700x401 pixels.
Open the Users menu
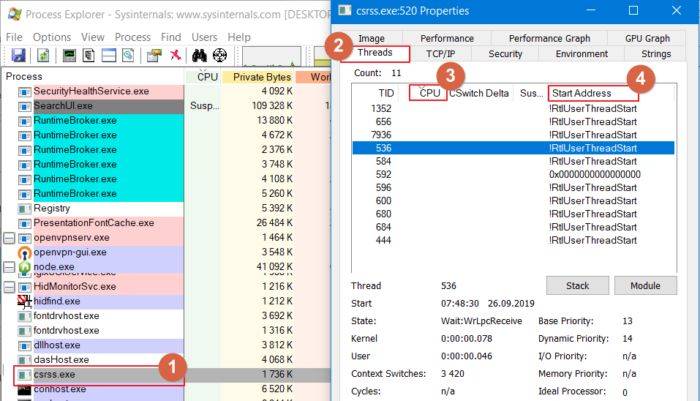[204, 37]
